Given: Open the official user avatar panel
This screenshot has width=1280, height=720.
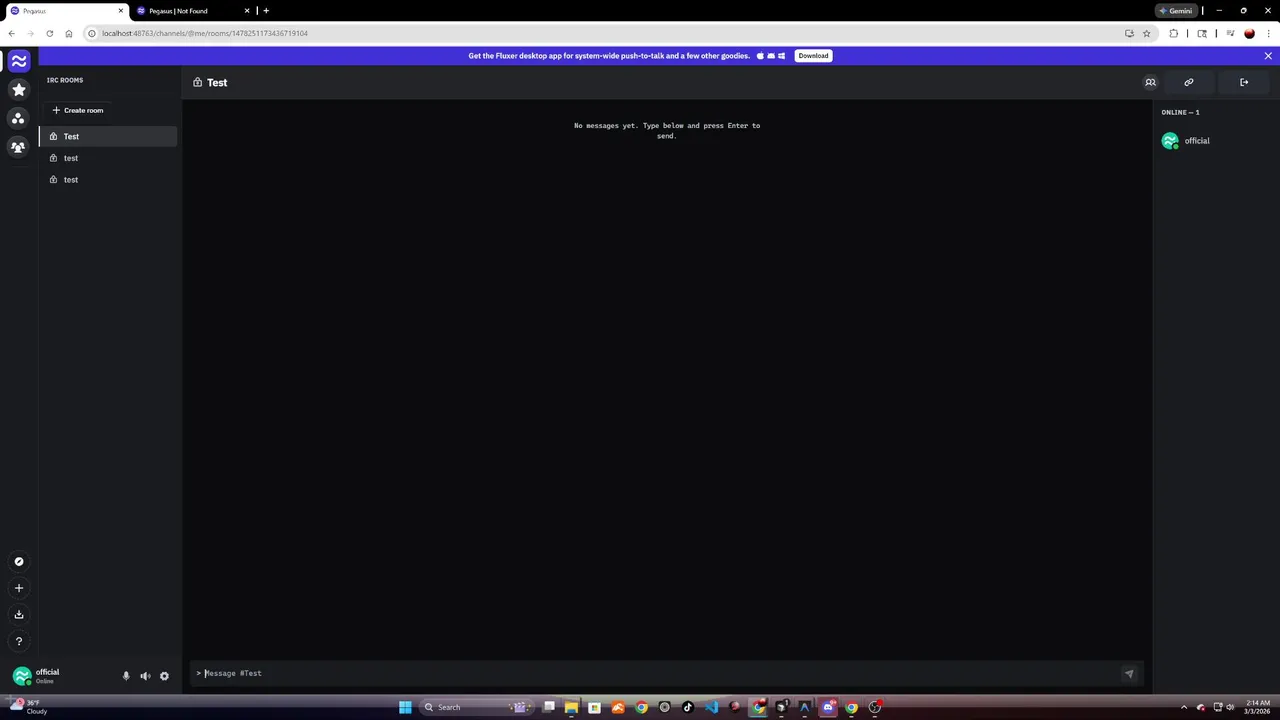Looking at the screenshot, I should 21,676.
